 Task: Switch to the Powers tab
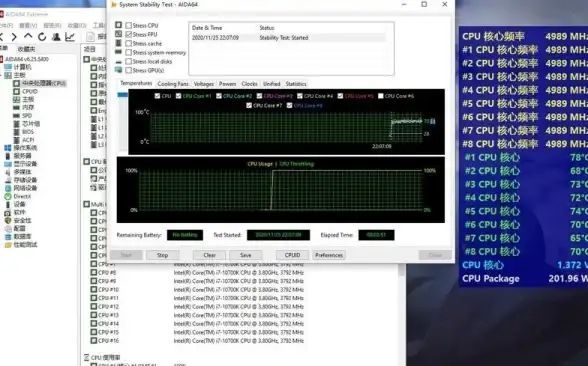click(x=228, y=84)
